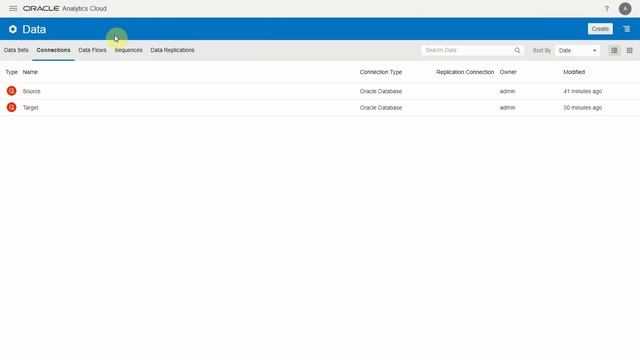This screenshot has width=640, height=360.
Task: Click admin owner in the Target row
Action: (507, 108)
